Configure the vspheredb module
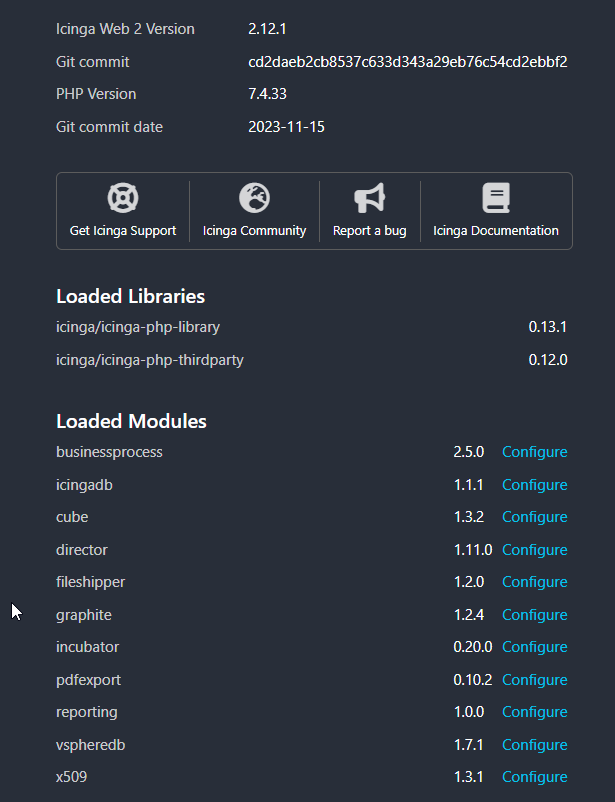This screenshot has width=615, height=802. click(535, 745)
